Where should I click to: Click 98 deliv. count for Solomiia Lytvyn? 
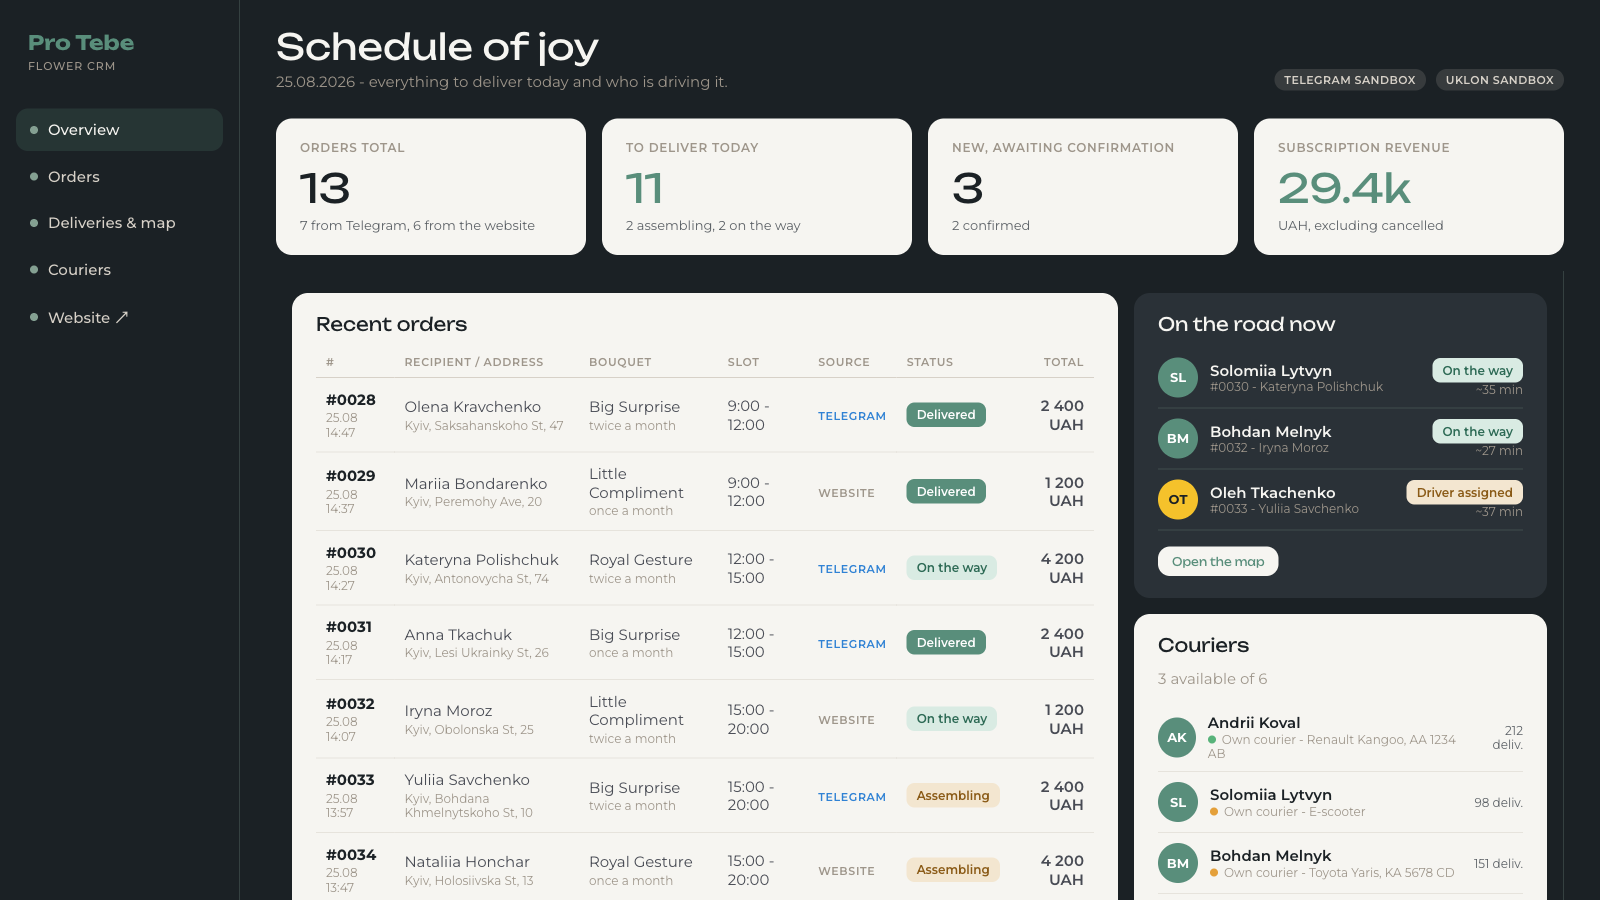click(1498, 803)
